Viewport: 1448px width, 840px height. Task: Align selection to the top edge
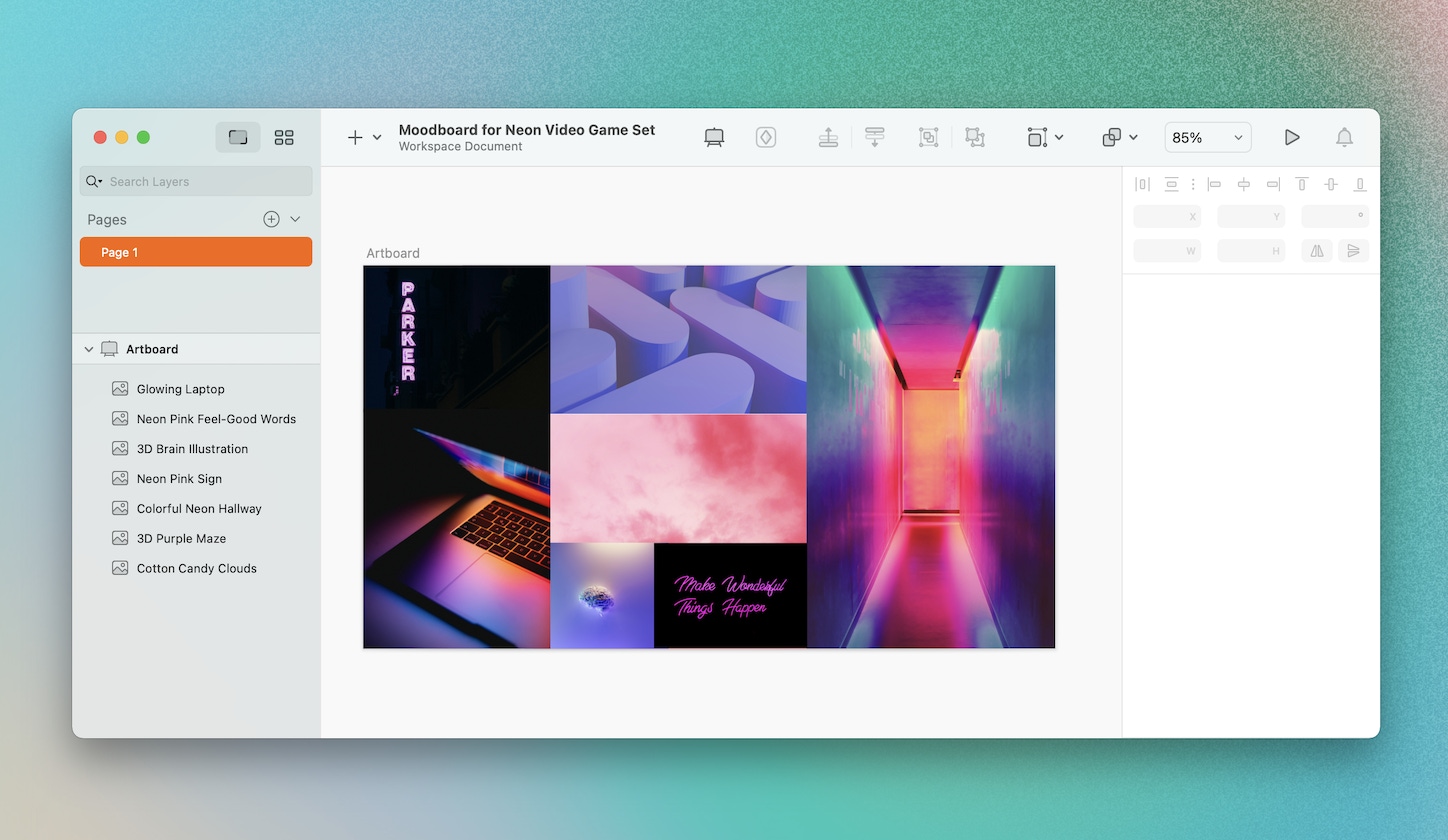(1301, 184)
